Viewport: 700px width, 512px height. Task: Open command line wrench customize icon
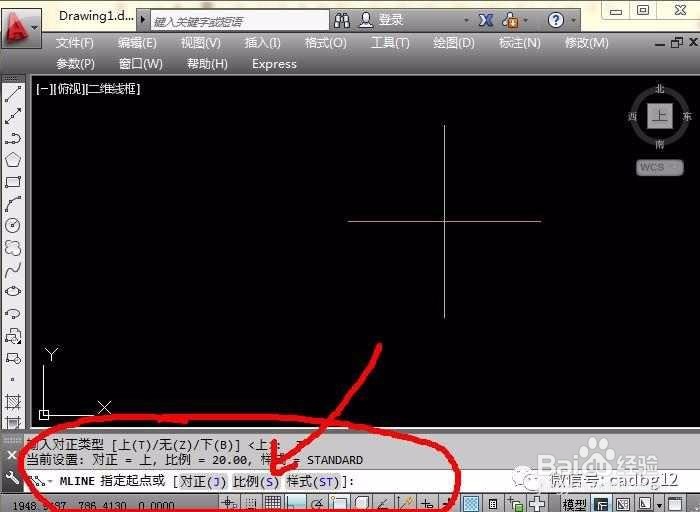[x=12, y=478]
